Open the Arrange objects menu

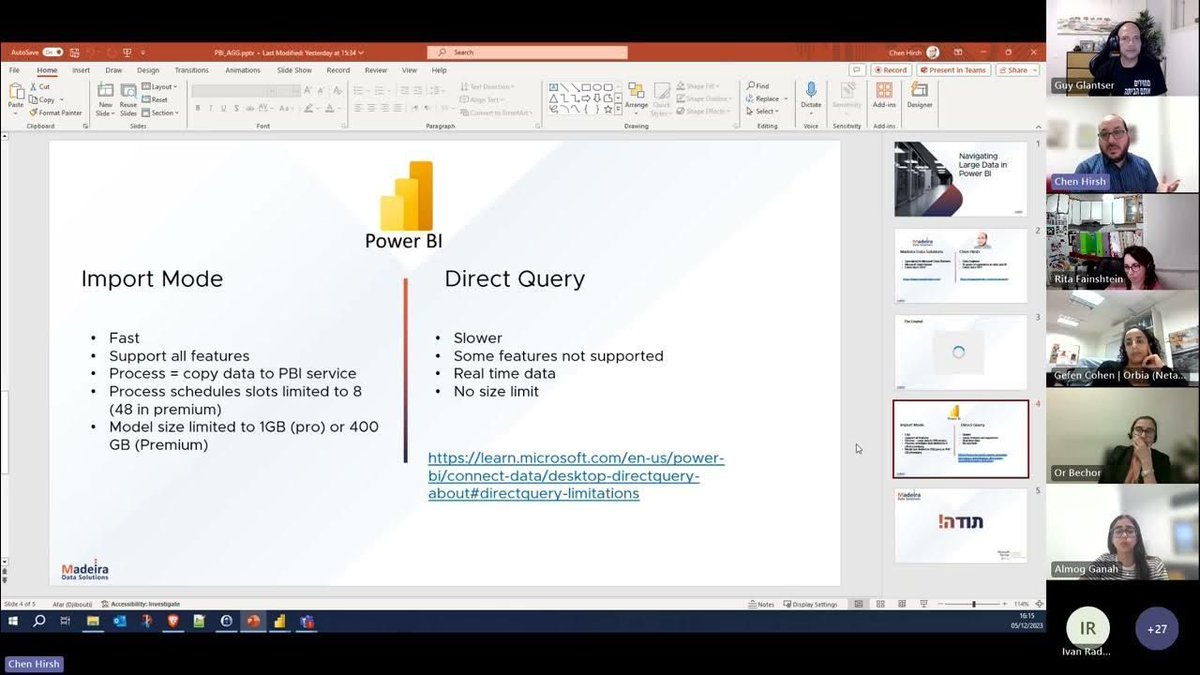point(635,98)
